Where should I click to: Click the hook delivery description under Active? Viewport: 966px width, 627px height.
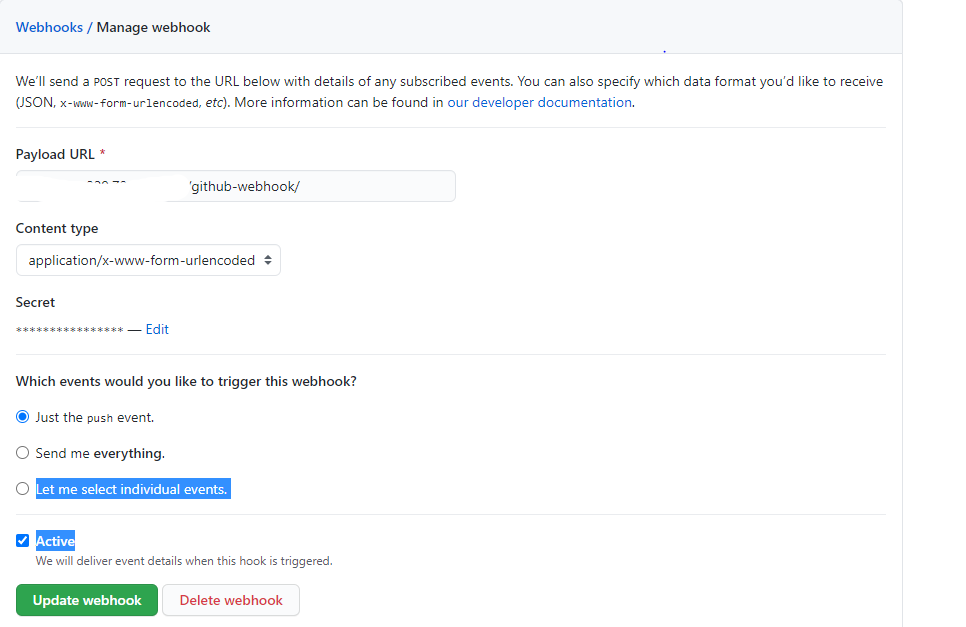[x=184, y=561]
